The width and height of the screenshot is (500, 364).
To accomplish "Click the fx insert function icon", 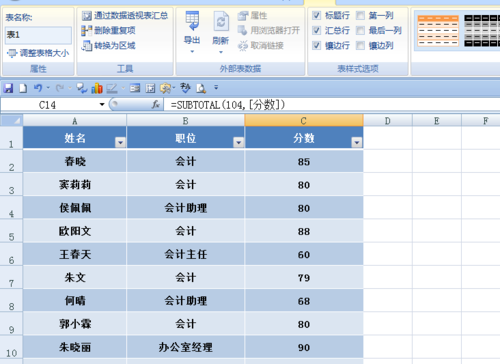I will pos(155,105).
